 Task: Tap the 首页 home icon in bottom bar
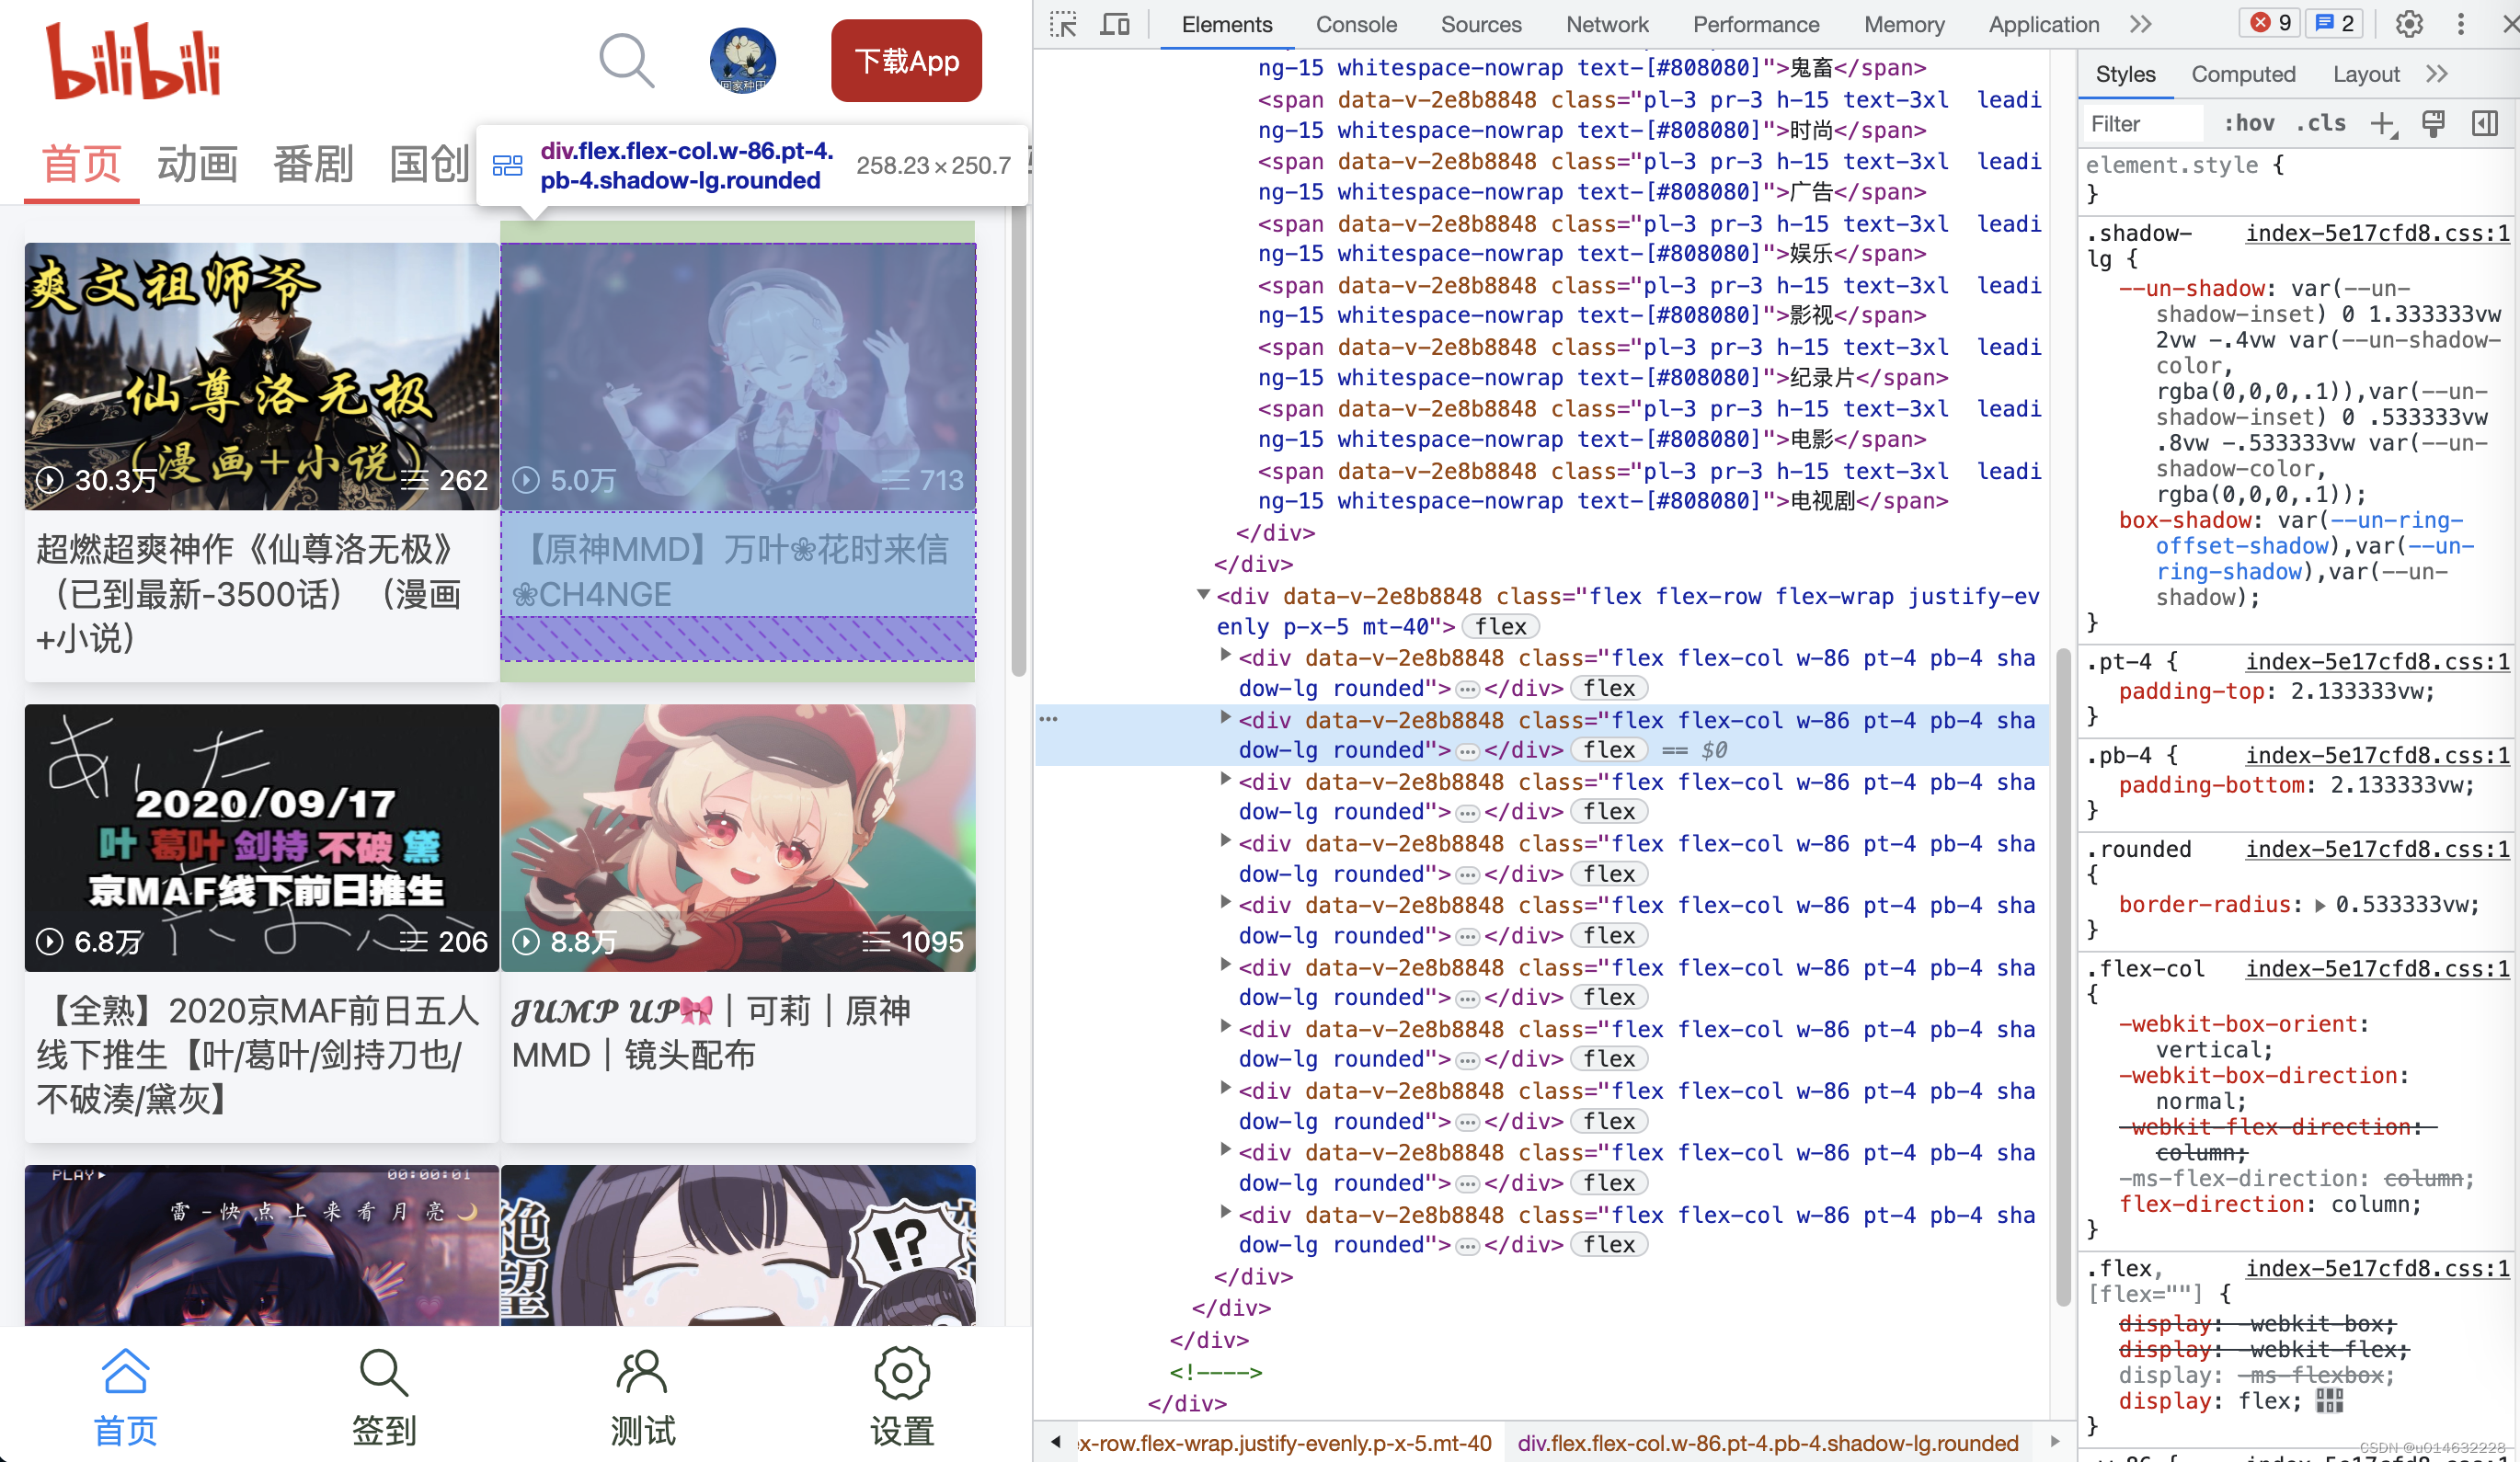tap(126, 1371)
